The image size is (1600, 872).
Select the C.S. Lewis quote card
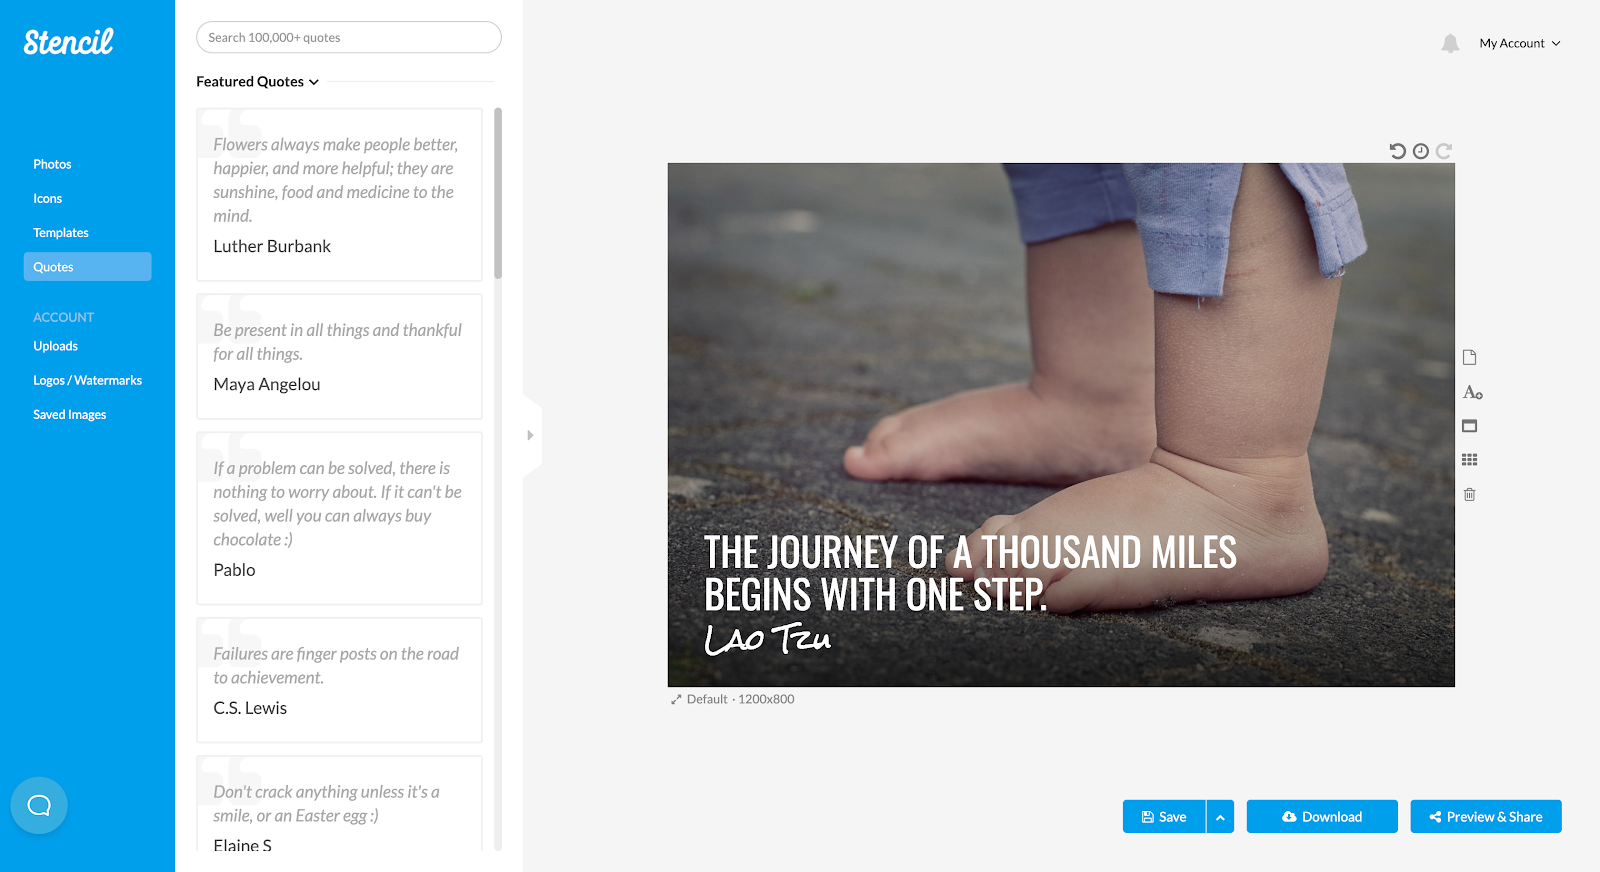pos(340,680)
